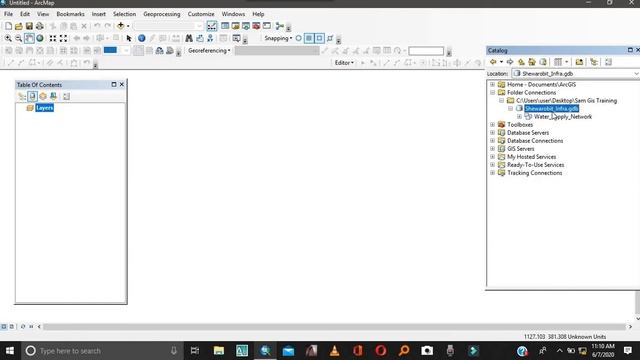Expand the Toolboxes node
Viewport: 640px width, 360px height.
point(493,124)
